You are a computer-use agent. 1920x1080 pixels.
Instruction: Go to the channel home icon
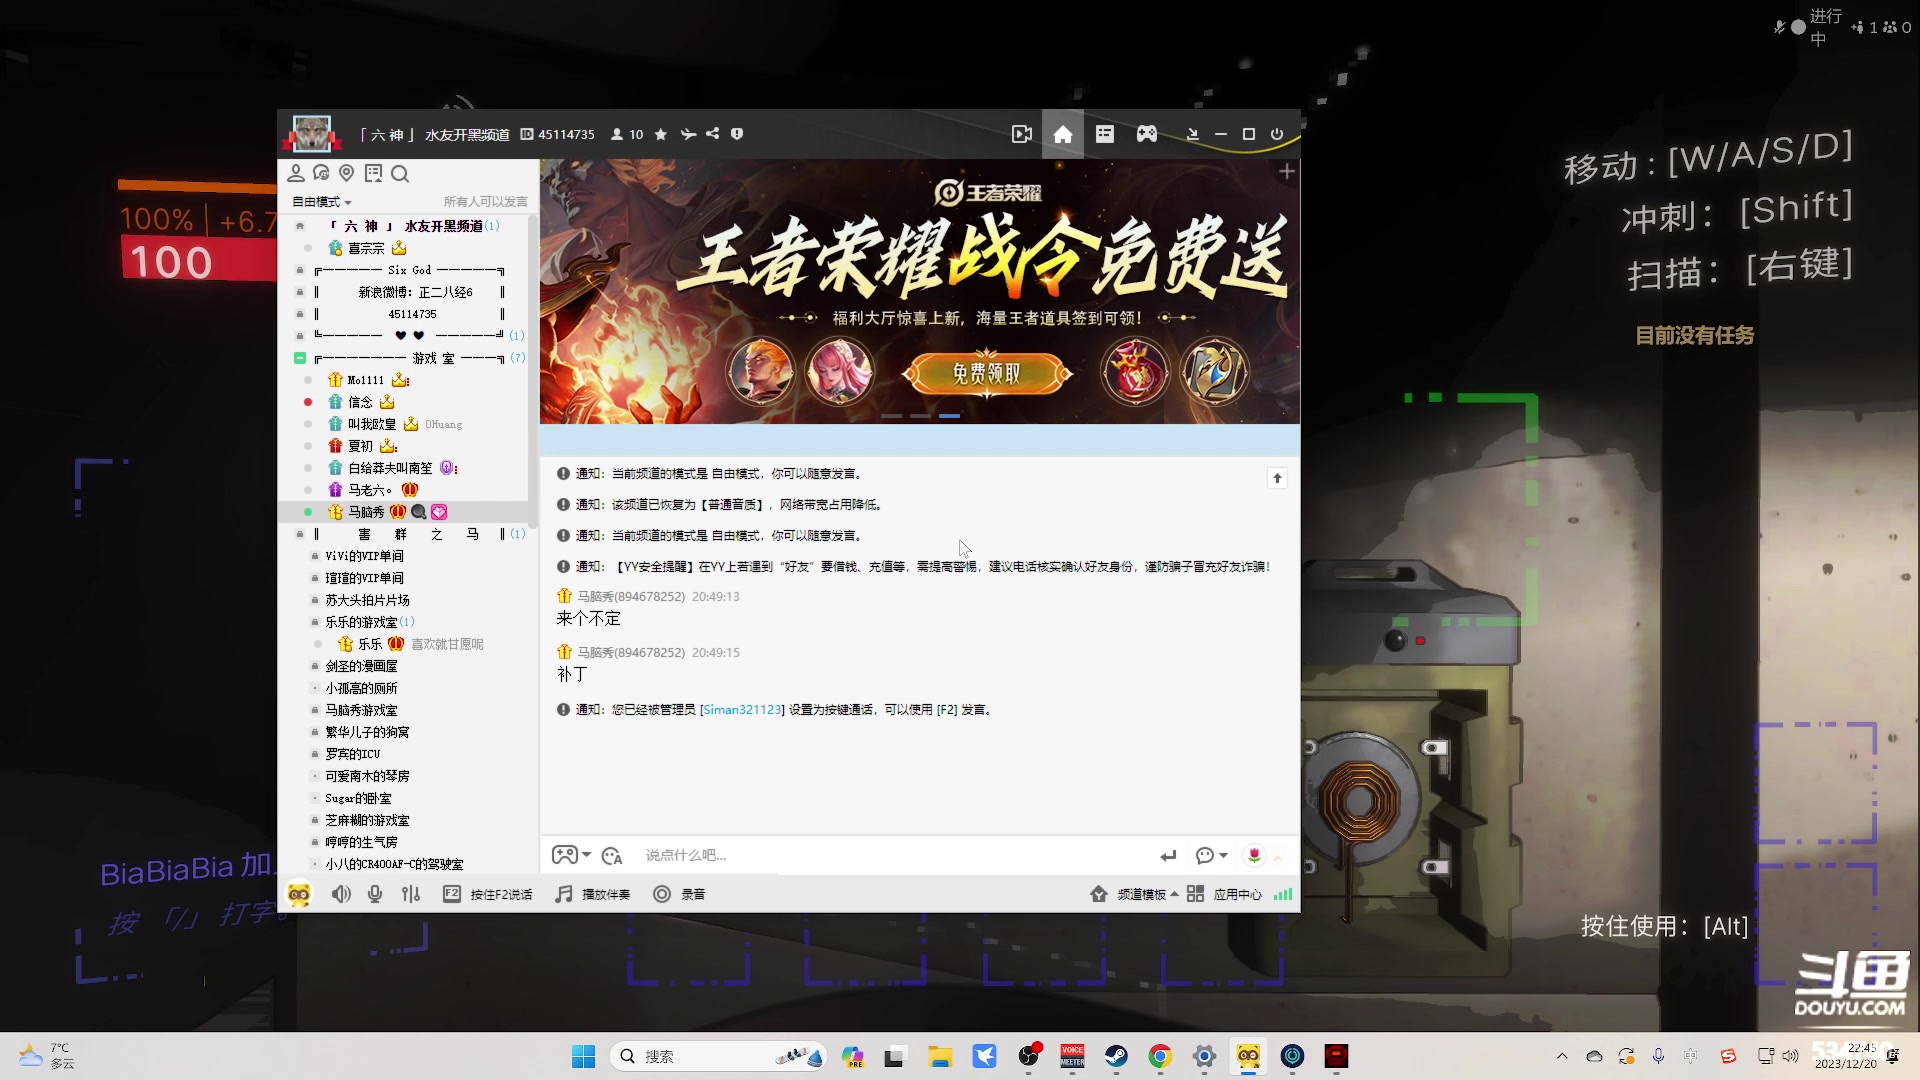1063,134
